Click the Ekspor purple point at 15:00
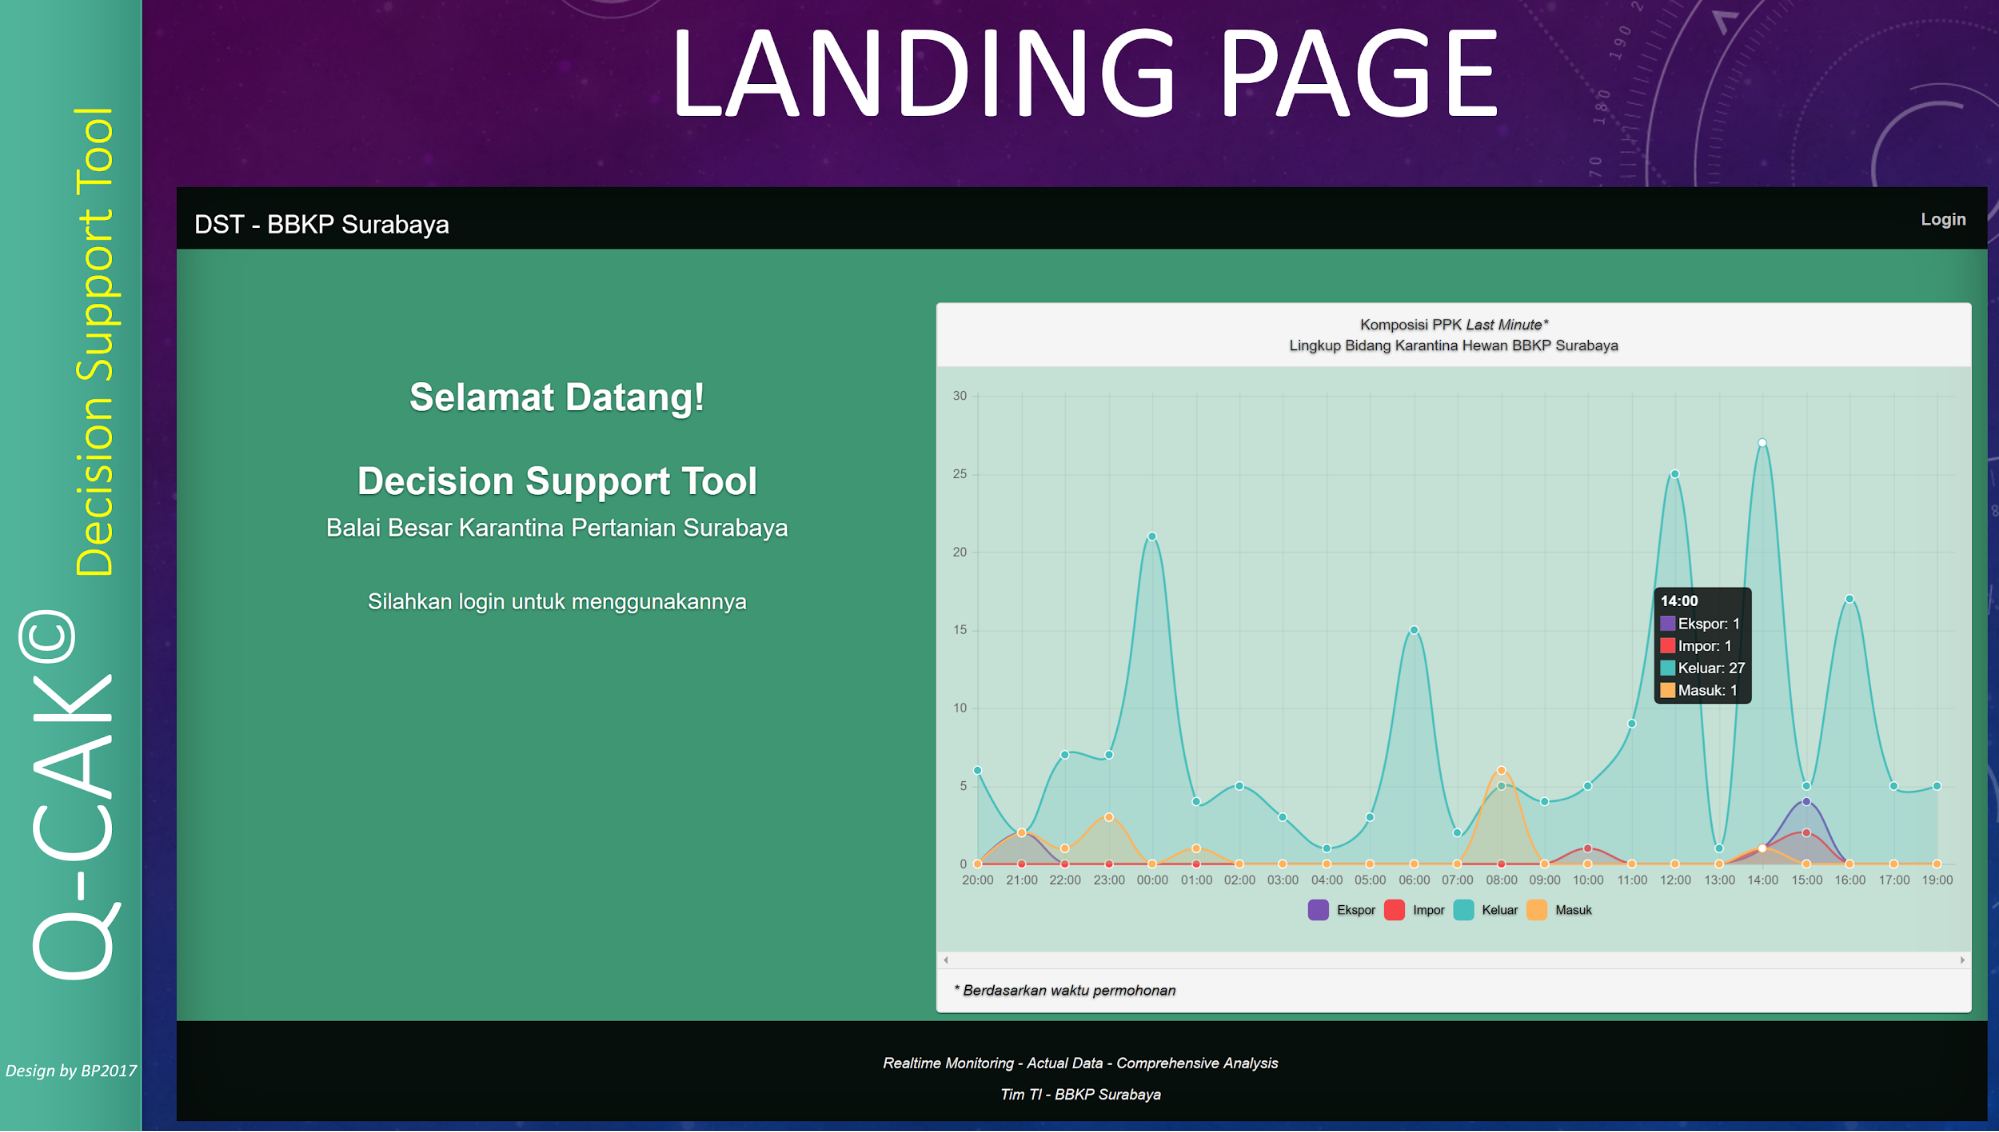 (x=1806, y=801)
